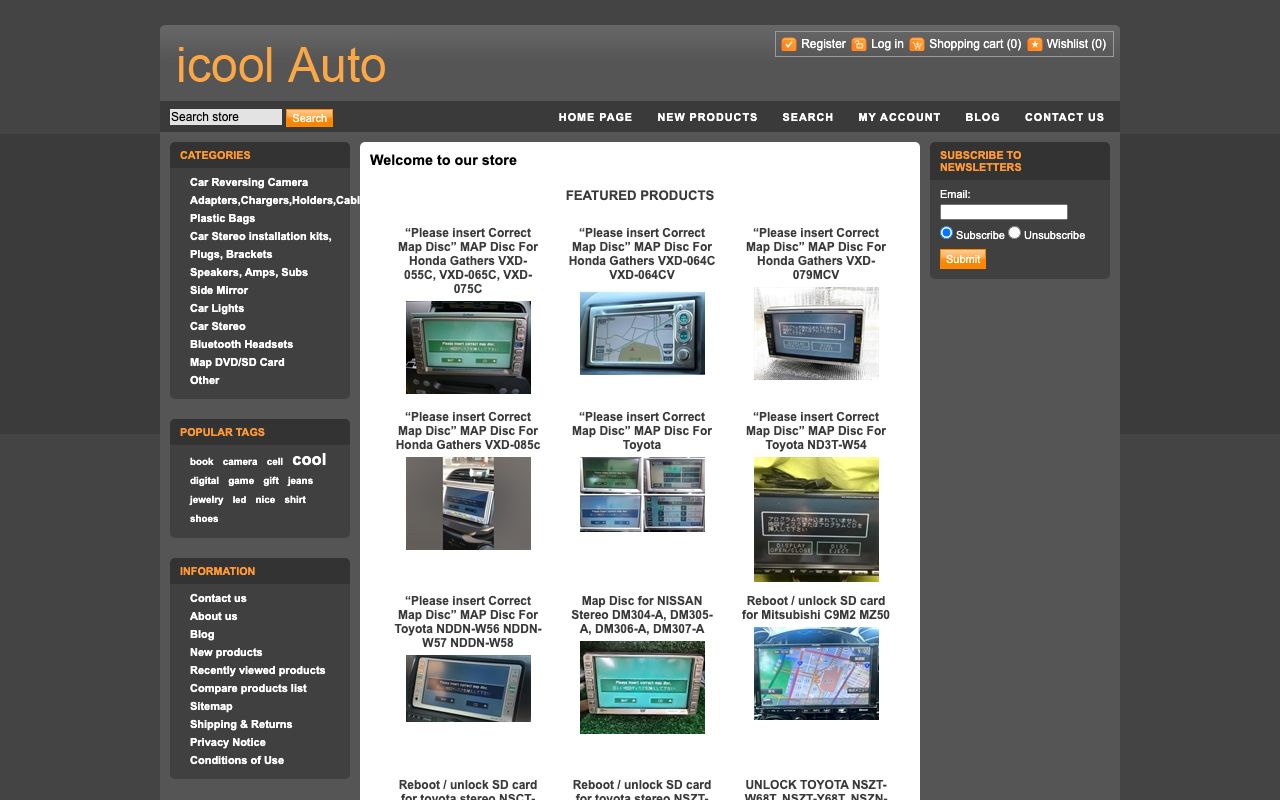The height and width of the screenshot is (800, 1280).
Task: Click the 'digital' popular tag
Action: (x=204, y=481)
